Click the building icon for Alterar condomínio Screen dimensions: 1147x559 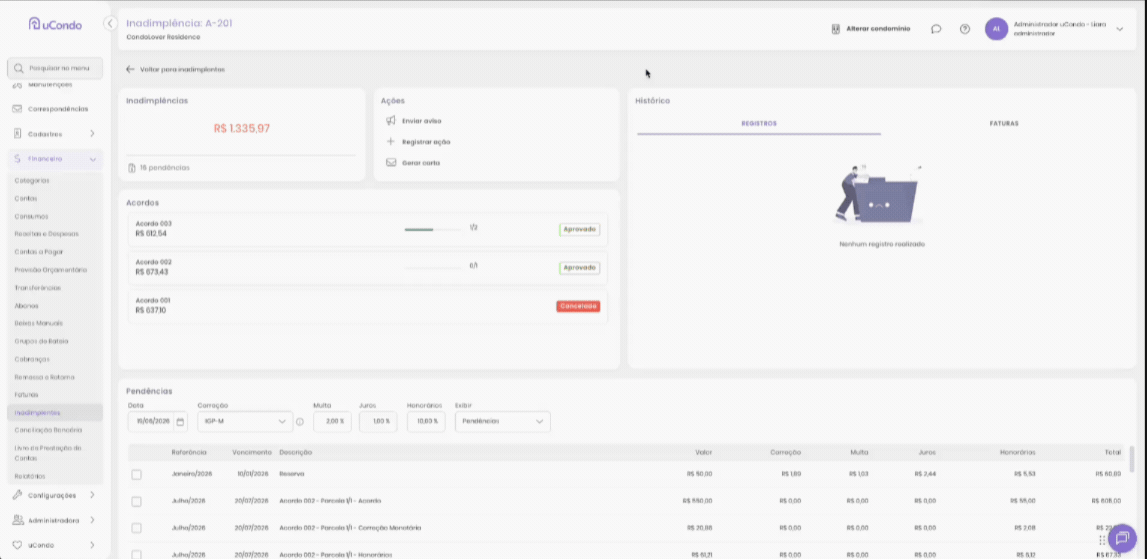(835, 29)
